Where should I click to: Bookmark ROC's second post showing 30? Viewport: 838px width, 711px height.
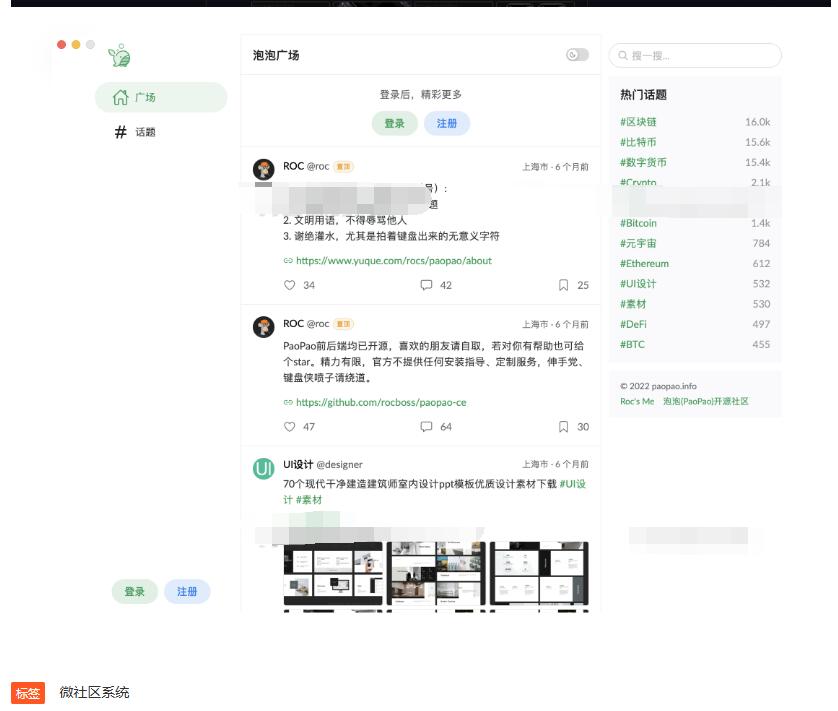point(562,426)
